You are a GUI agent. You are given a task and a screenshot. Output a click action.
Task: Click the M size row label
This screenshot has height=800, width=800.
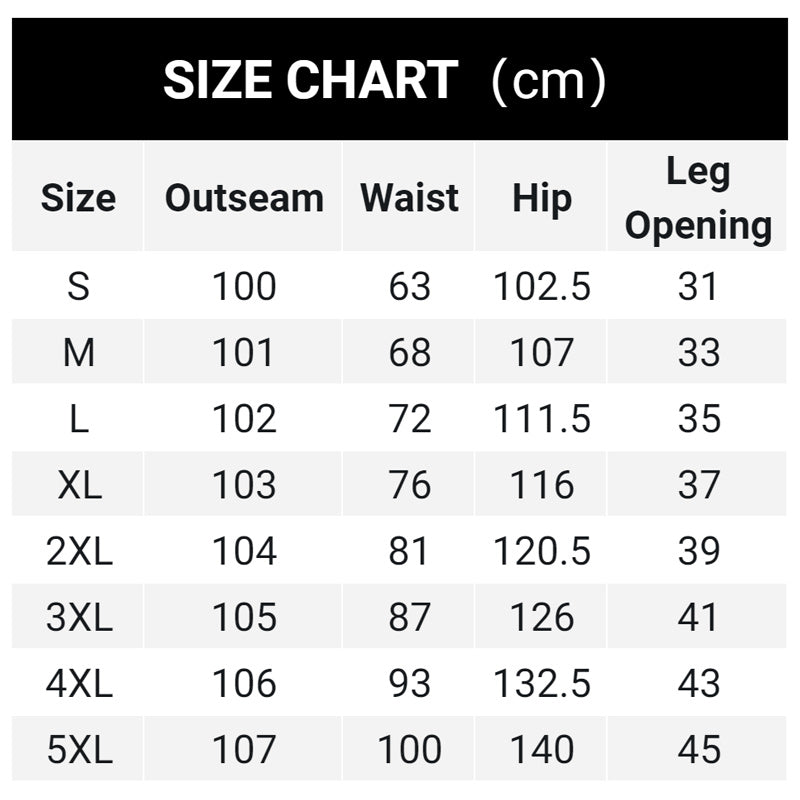coord(79,353)
